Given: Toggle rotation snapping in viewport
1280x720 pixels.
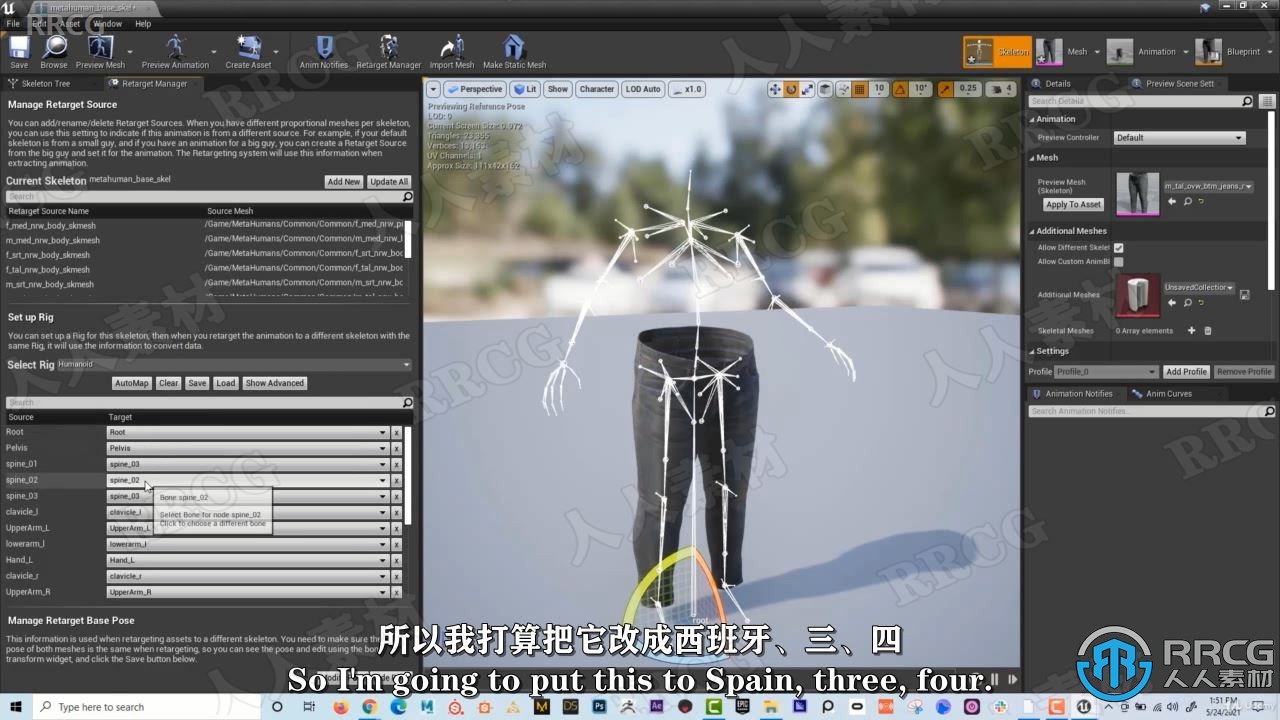Looking at the screenshot, I should (900, 89).
